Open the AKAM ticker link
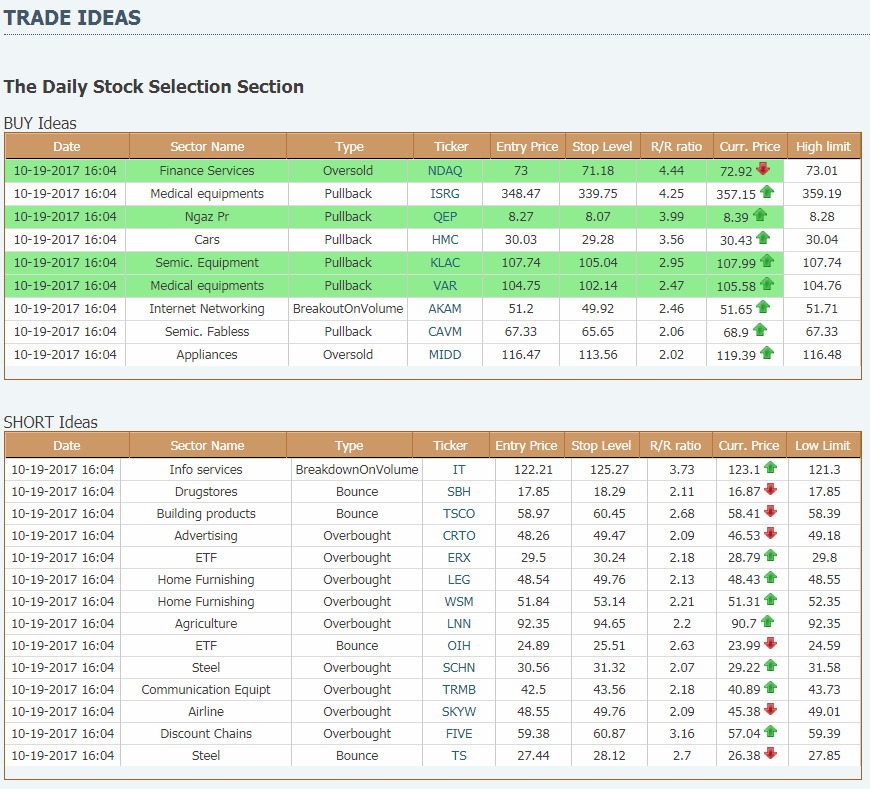This screenshot has width=870, height=789. click(x=445, y=308)
